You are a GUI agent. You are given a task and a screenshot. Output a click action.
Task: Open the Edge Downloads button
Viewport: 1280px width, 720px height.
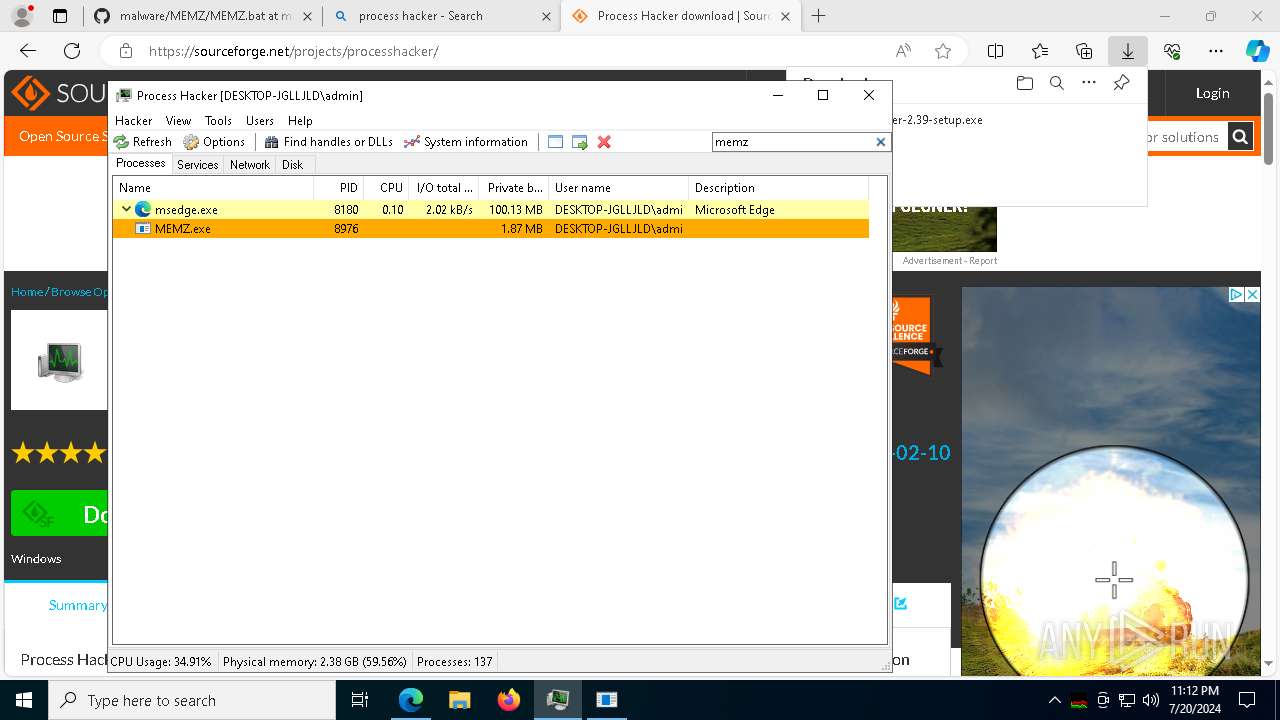tap(1128, 51)
